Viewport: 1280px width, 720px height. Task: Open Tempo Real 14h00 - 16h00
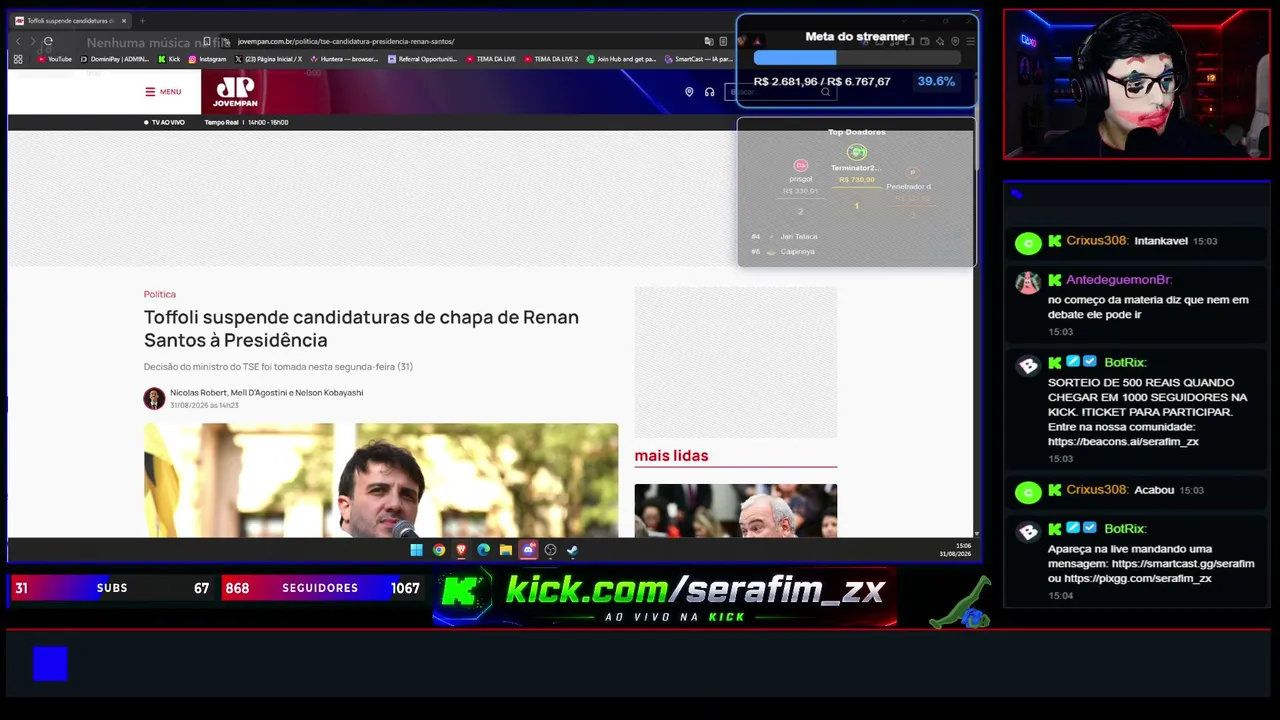click(x=246, y=122)
